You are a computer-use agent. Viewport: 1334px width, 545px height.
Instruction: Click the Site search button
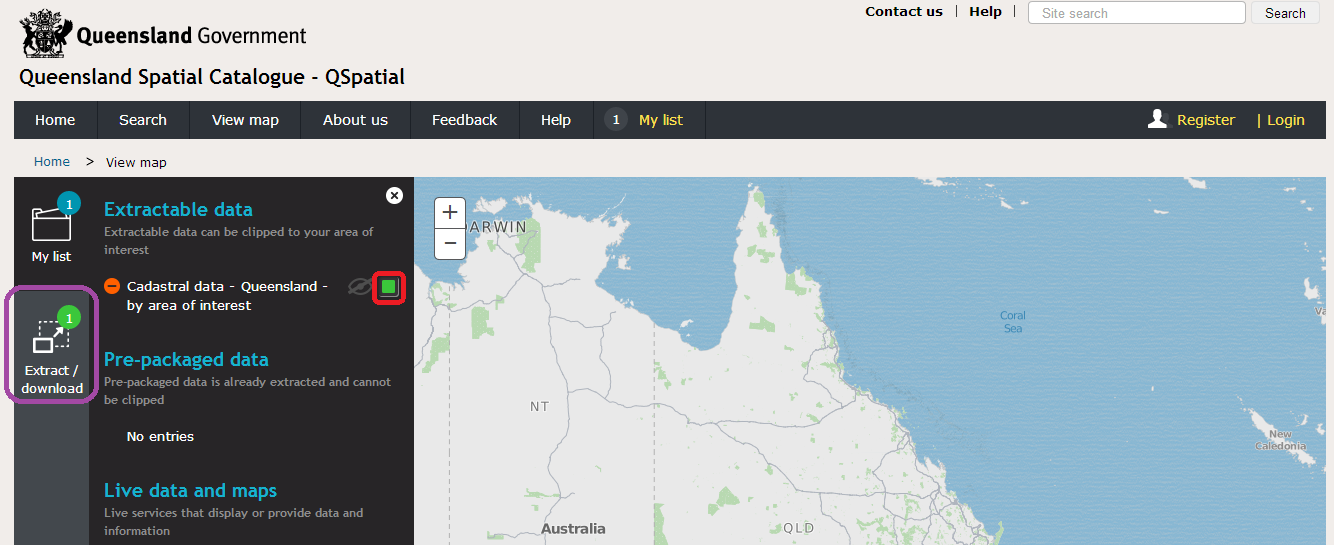1285,13
